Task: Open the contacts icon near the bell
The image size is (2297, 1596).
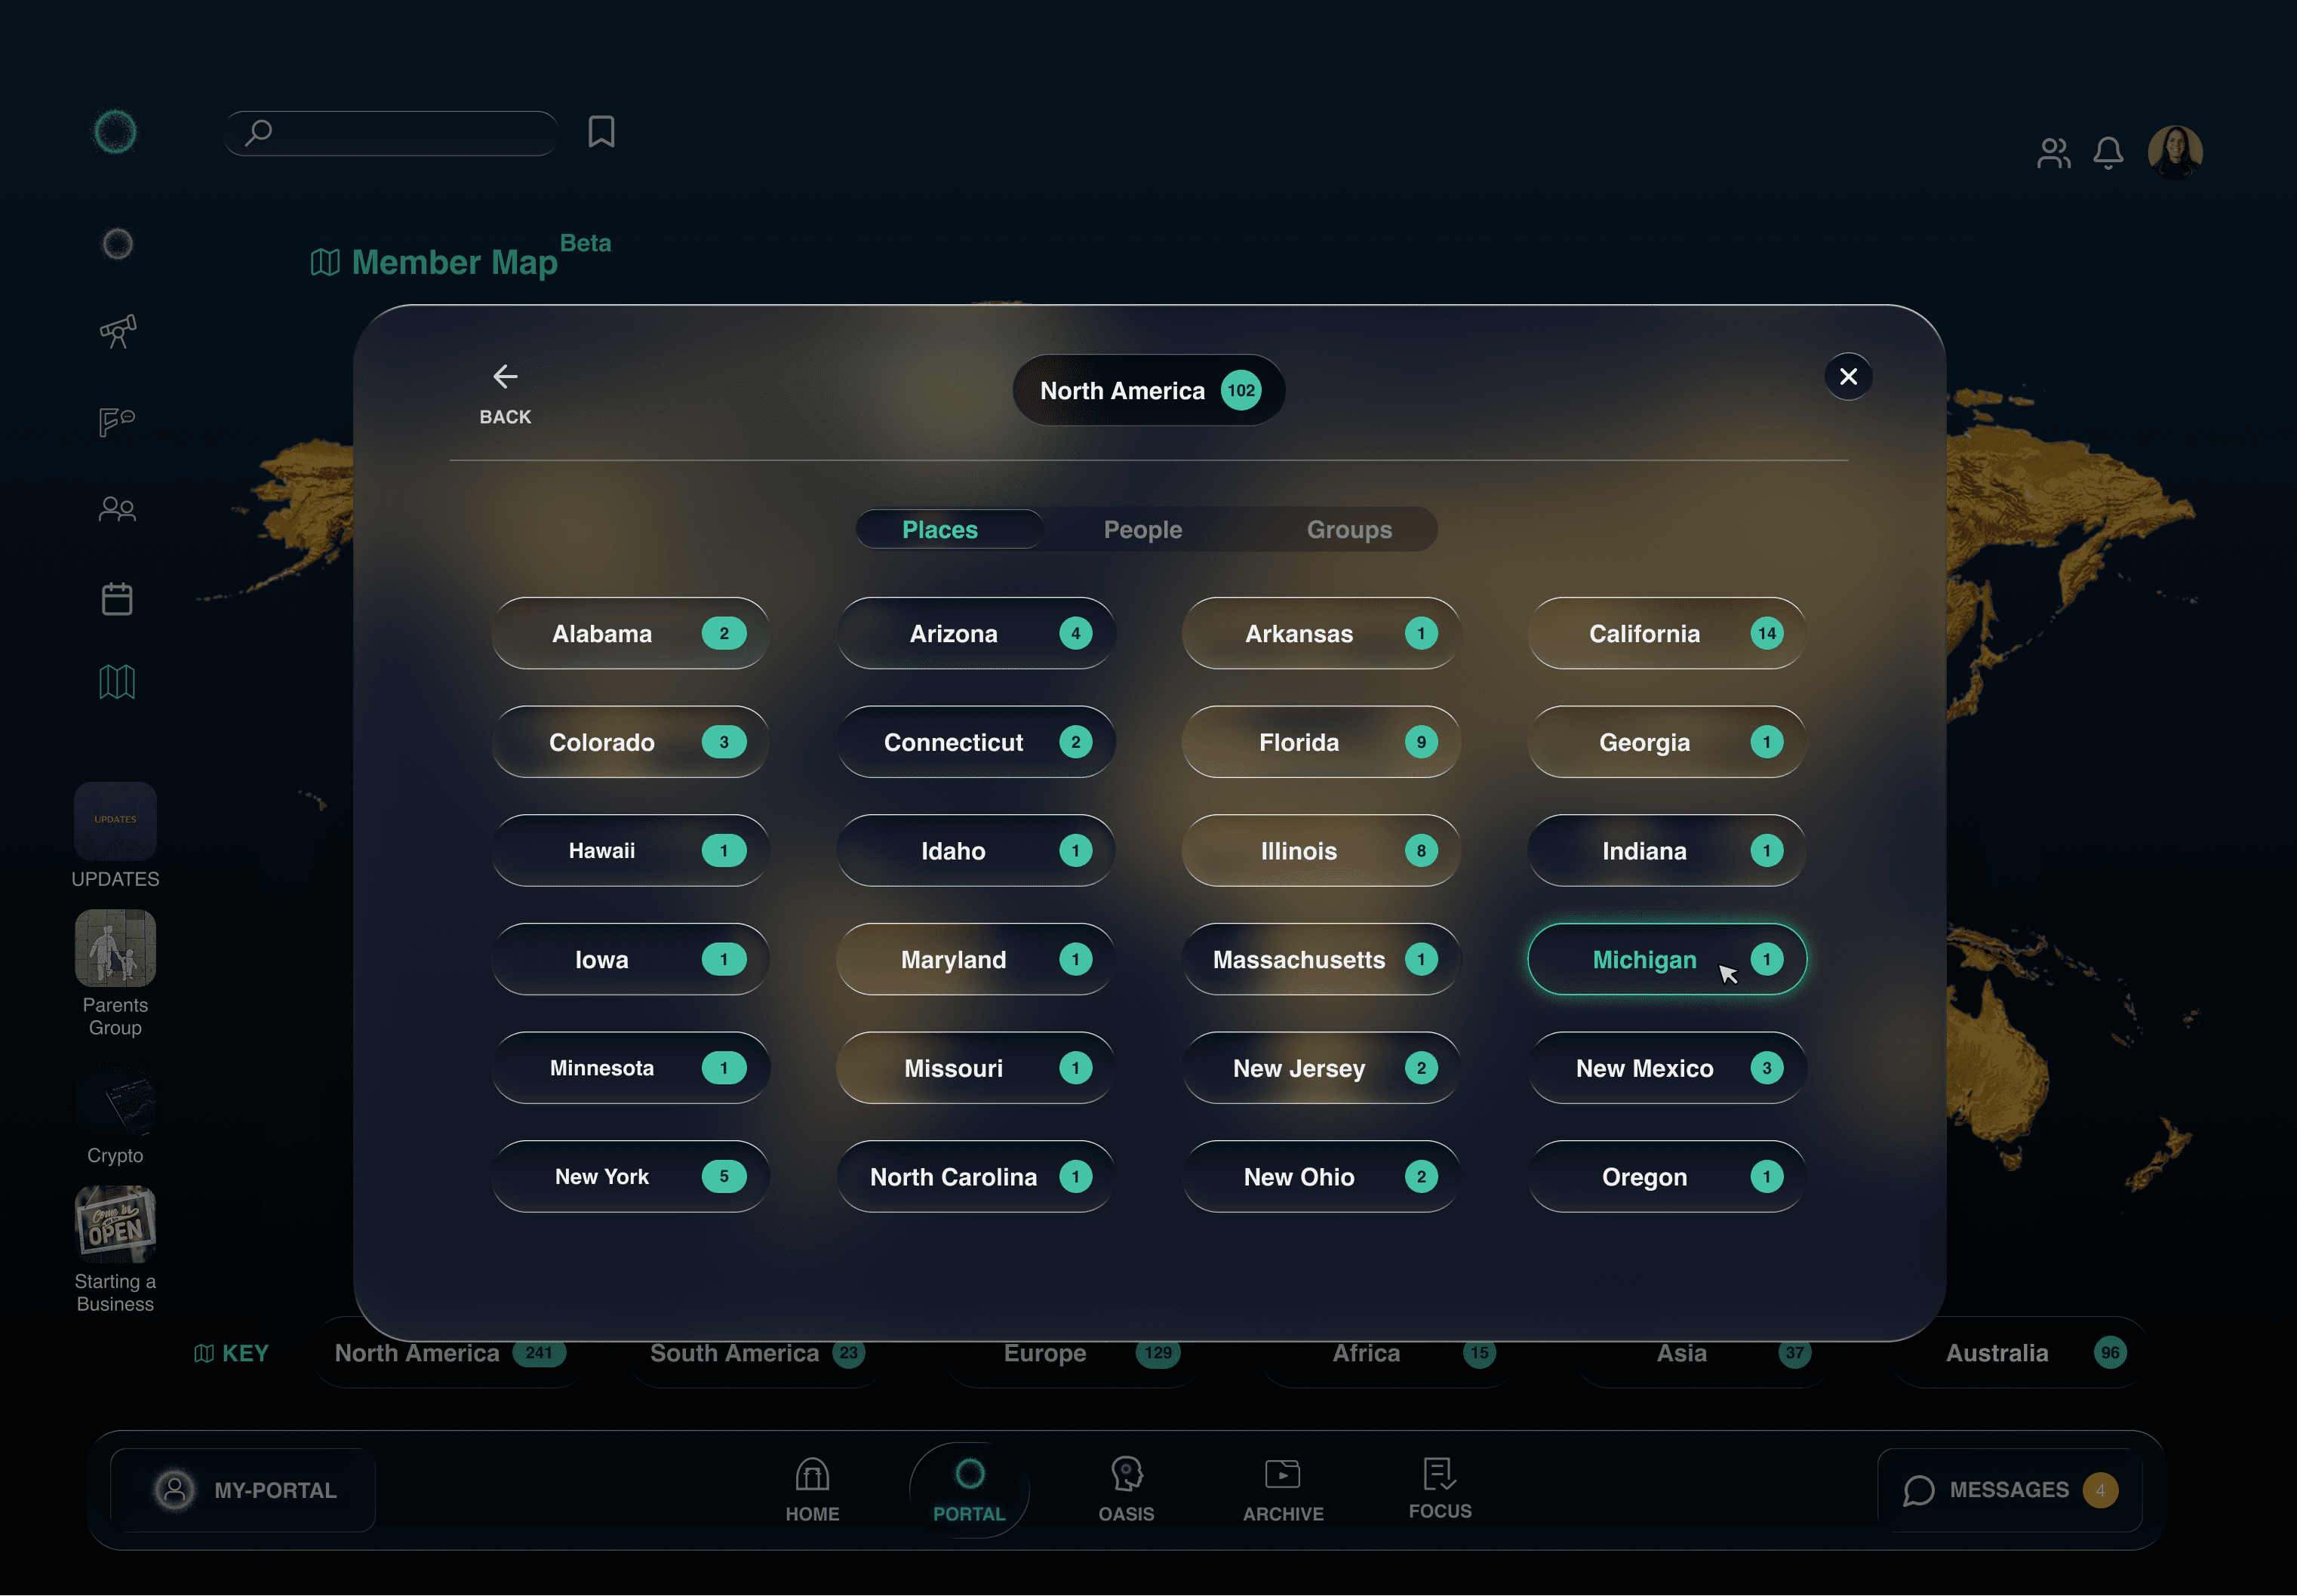Action: pos(2053,153)
